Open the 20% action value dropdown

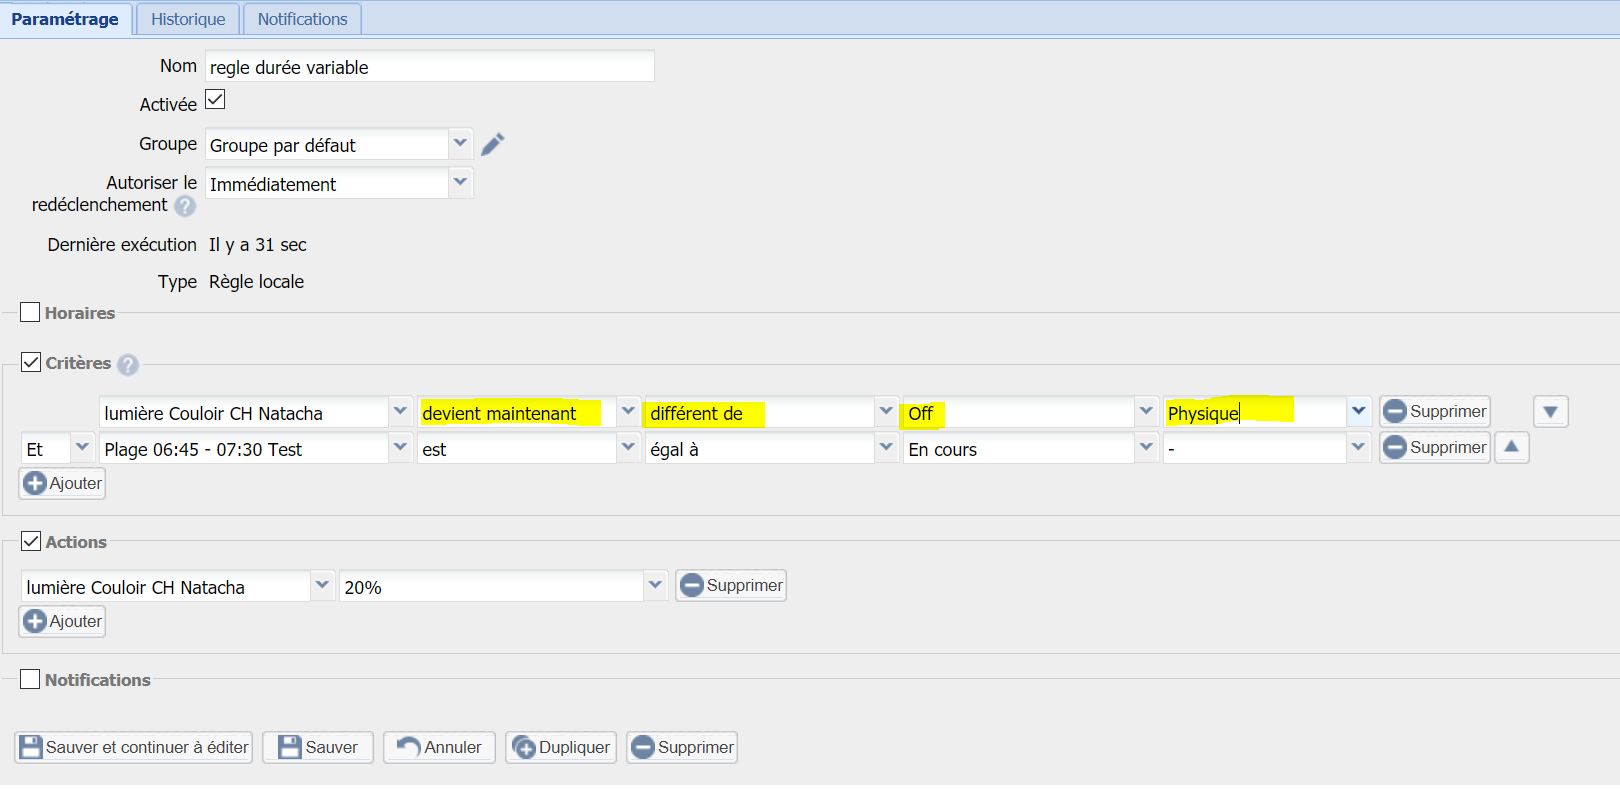(655, 585)
